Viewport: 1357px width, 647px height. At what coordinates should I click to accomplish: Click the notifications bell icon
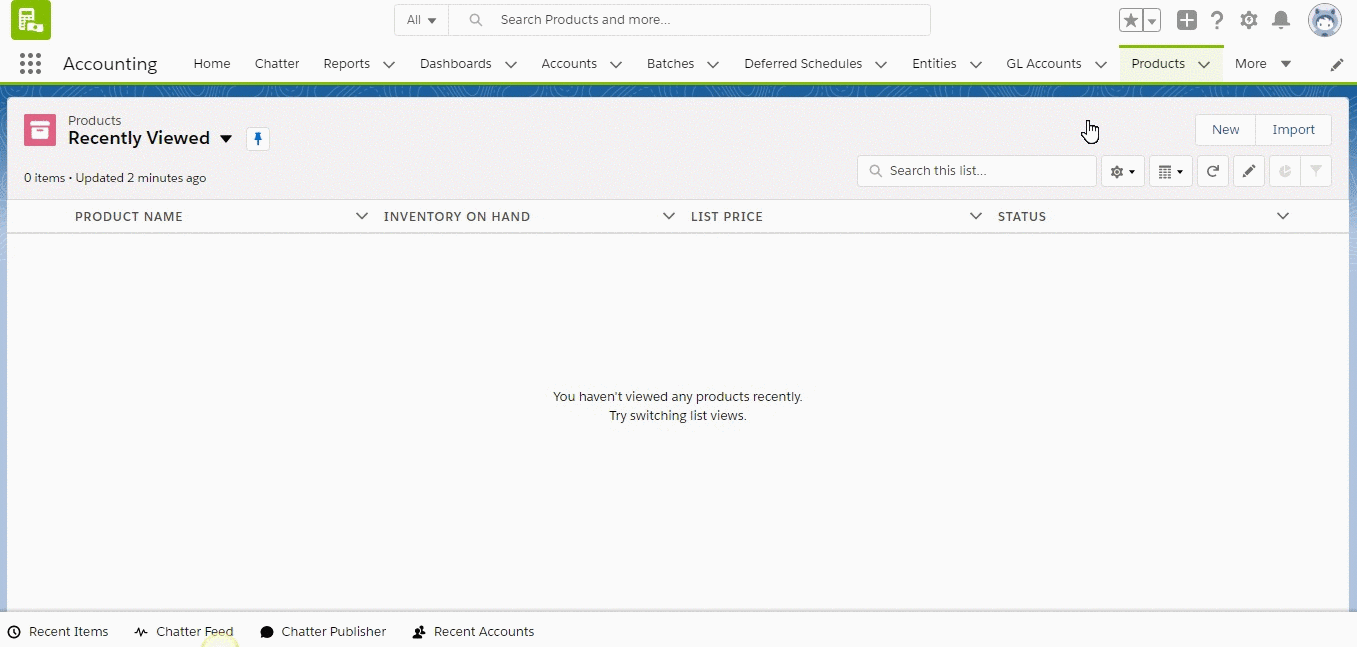[x=1280, y=20]
